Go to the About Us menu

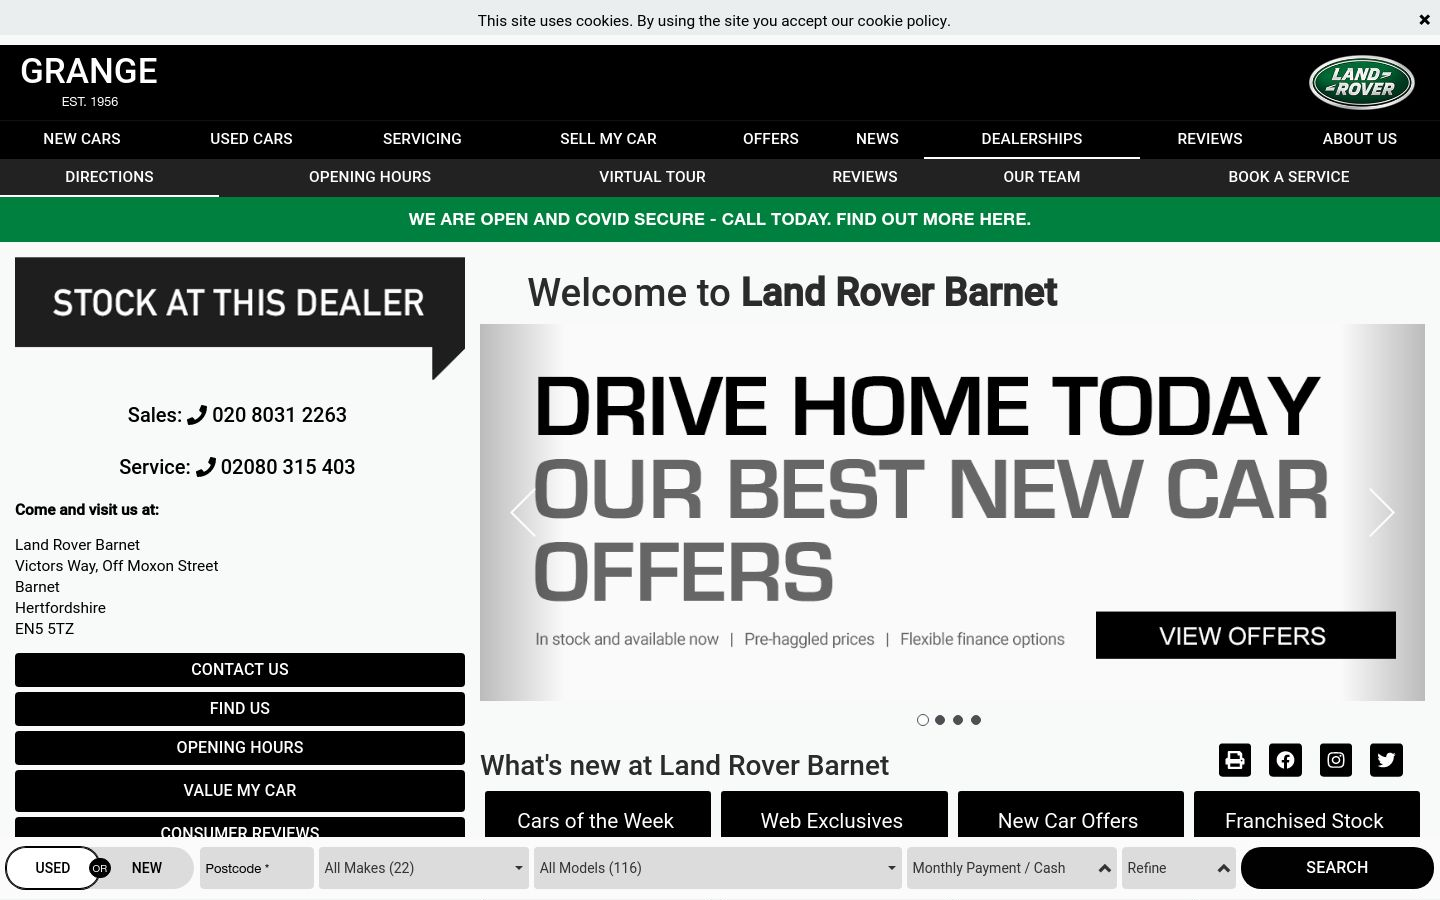[x=1360, y=139]
